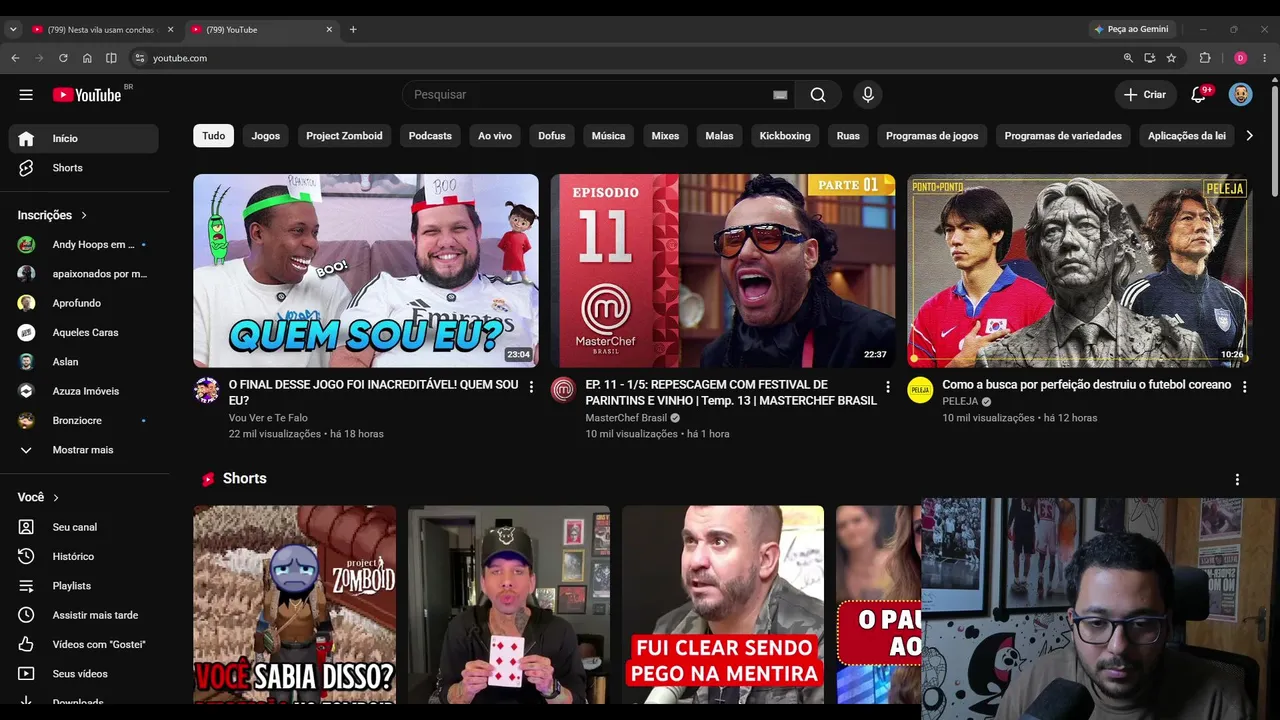Open the playing card magic short

[509, 605]
